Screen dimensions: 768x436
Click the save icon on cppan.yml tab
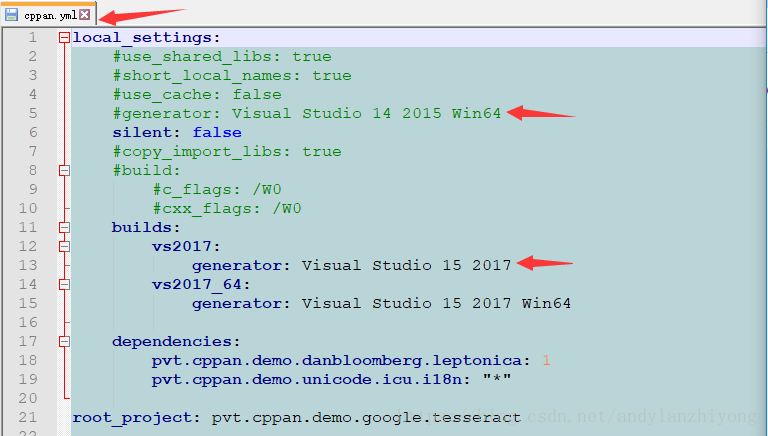pyautogui.click(x=12, y=15)
